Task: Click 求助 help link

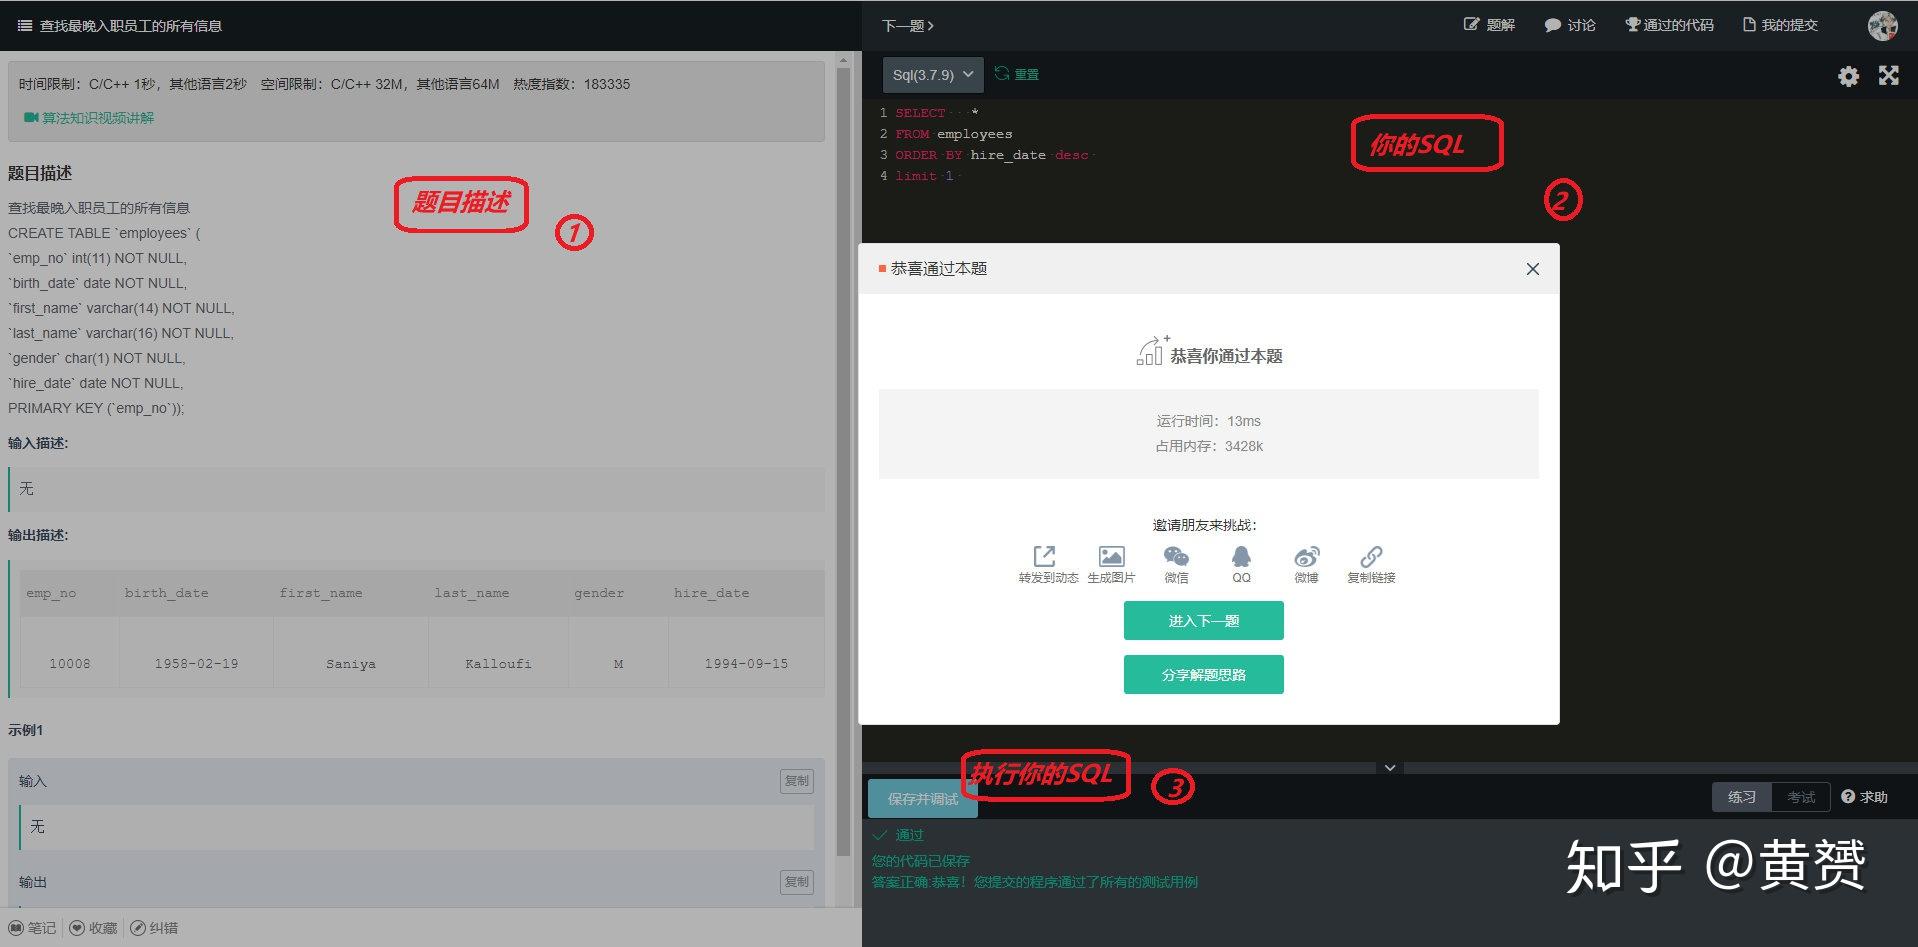Action: (1865, 797)
